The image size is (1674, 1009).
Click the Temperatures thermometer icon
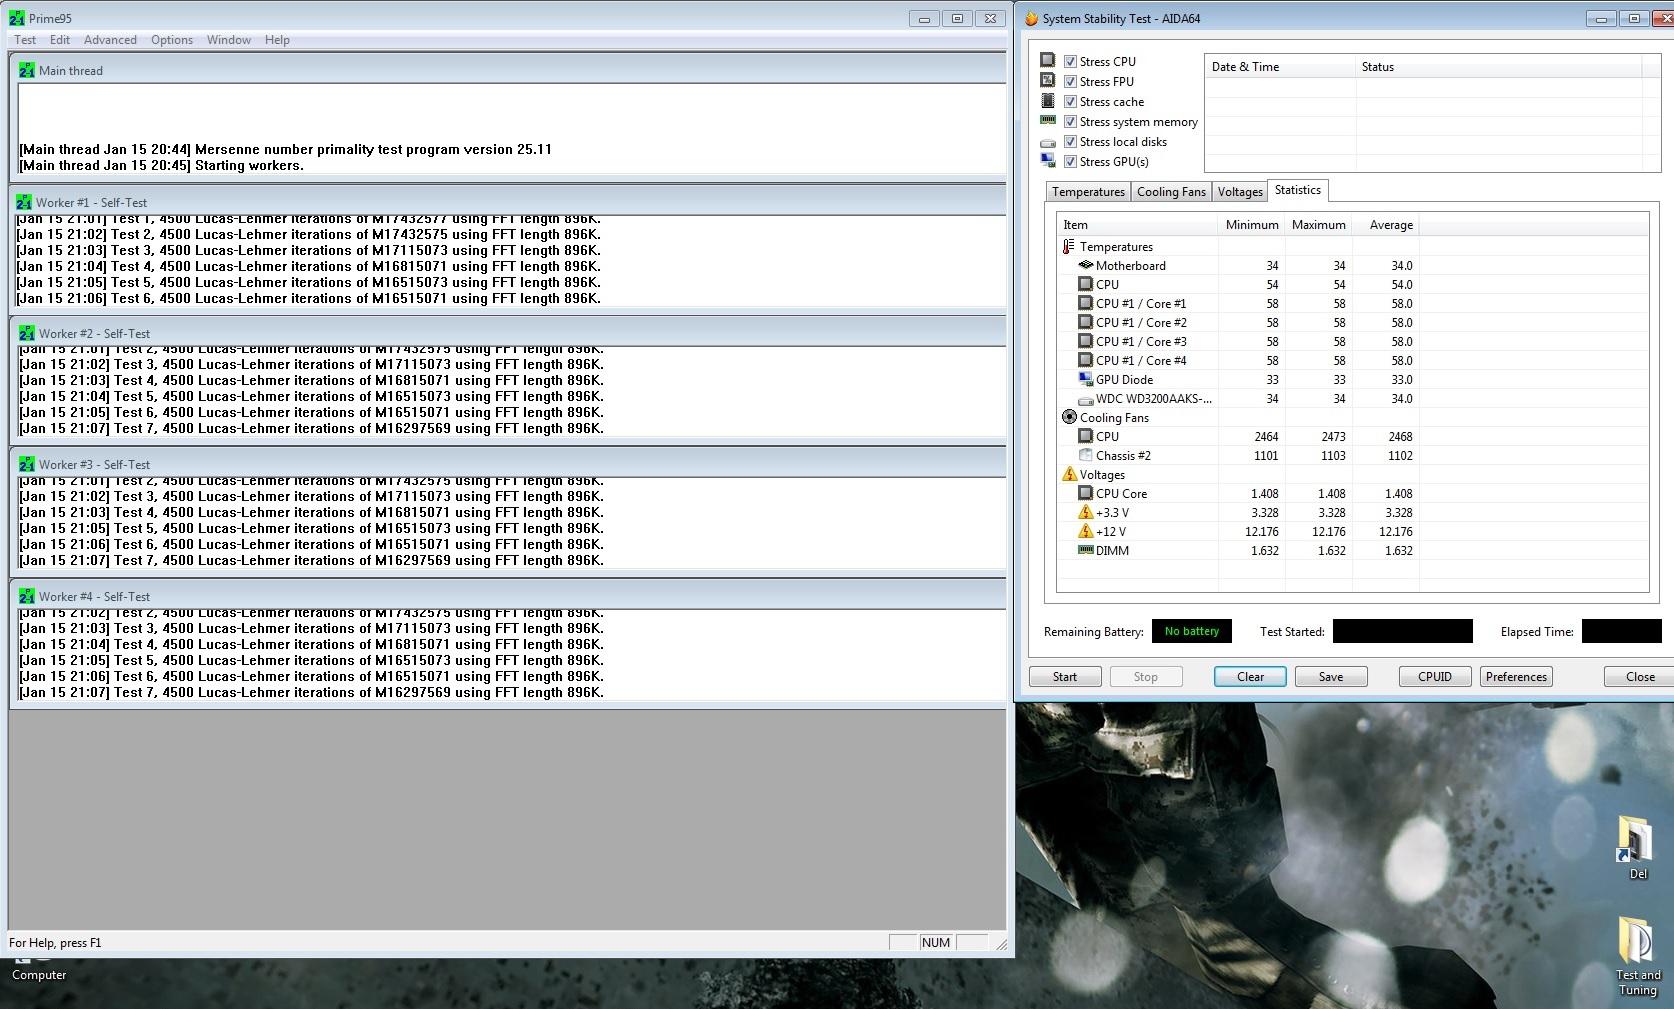point(1069,247)
